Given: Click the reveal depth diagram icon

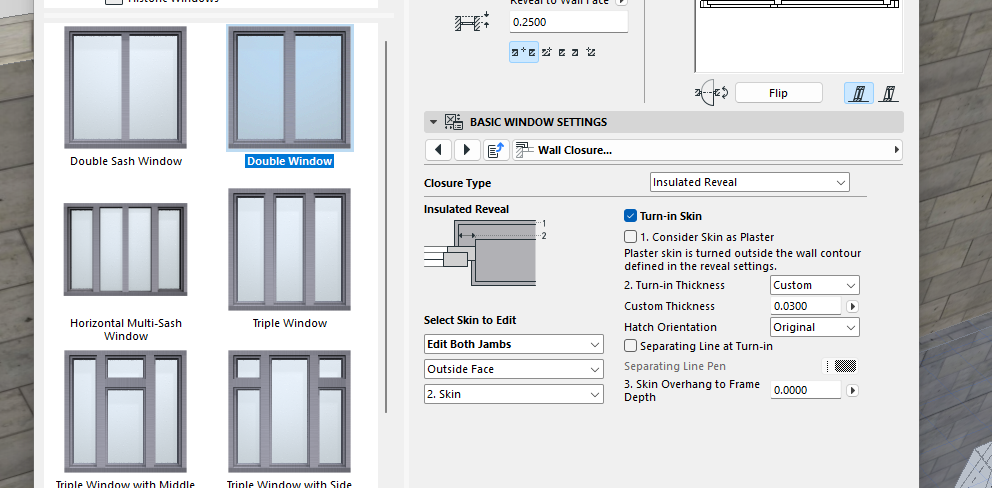Looking at the screenshot, I should 473,22.
